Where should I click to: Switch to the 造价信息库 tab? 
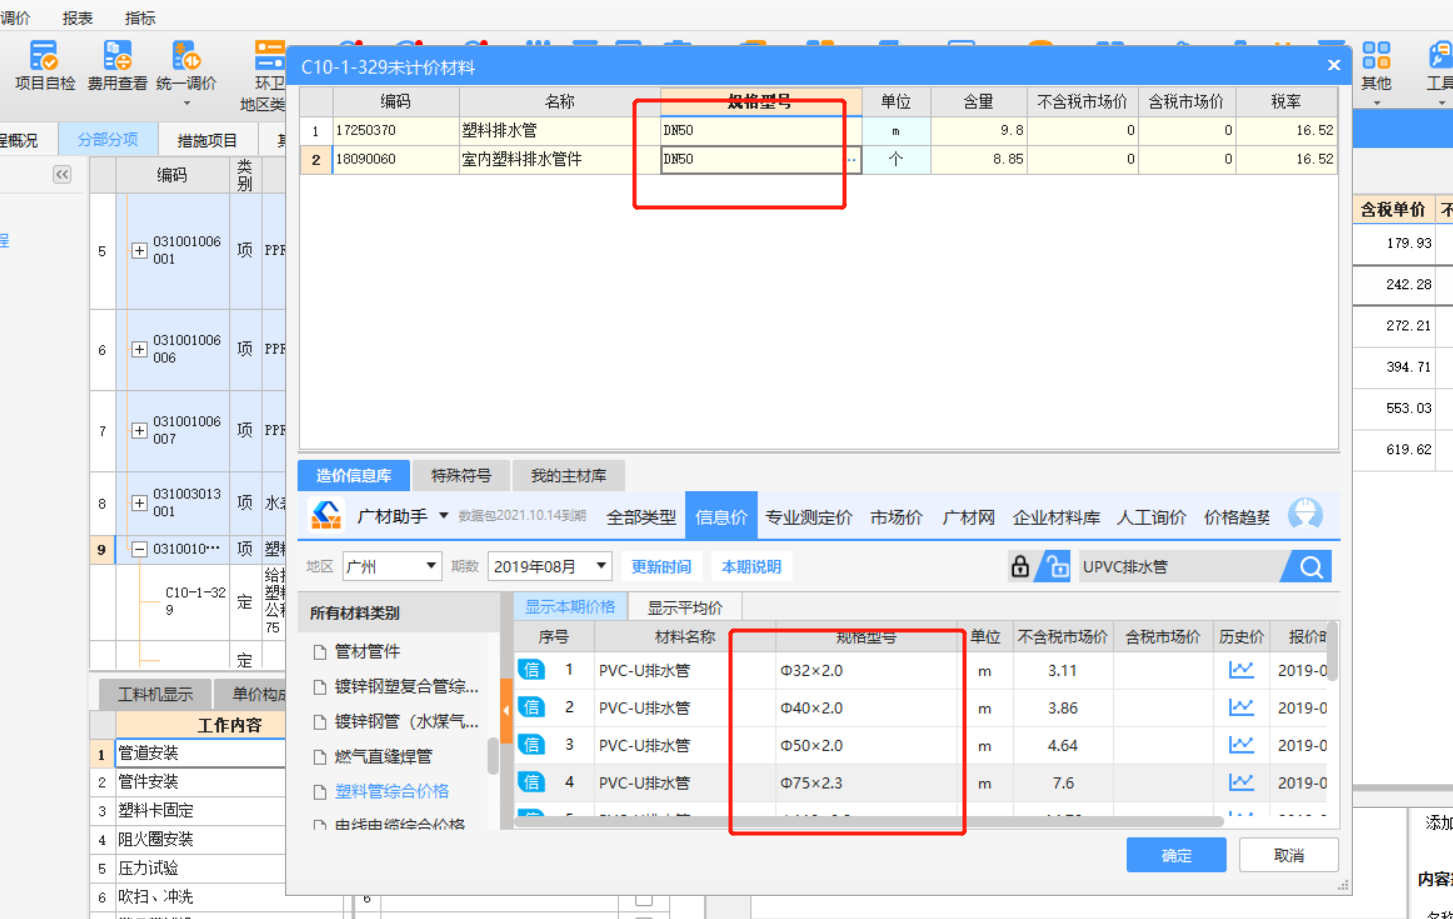(x=354, y=476)
